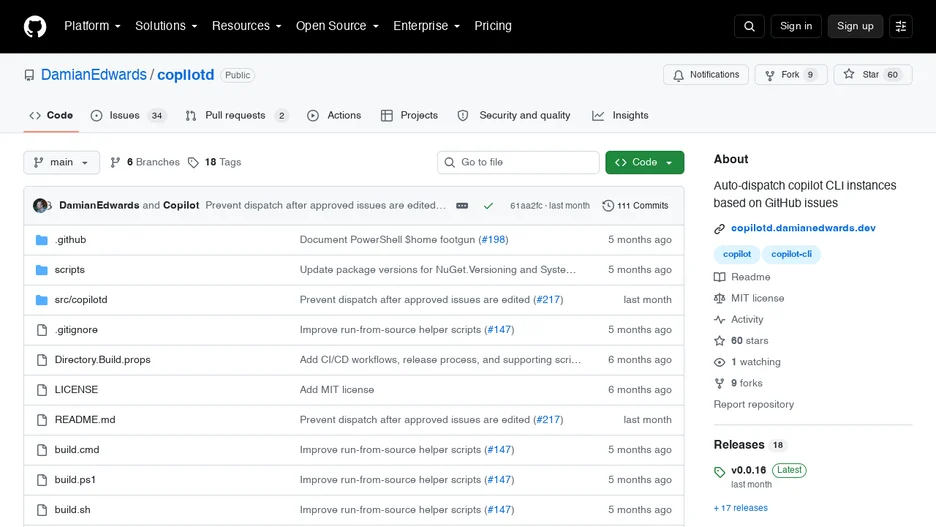Switch to the Projects tab
The image size is (936, 527).
[x=410, y=115]
